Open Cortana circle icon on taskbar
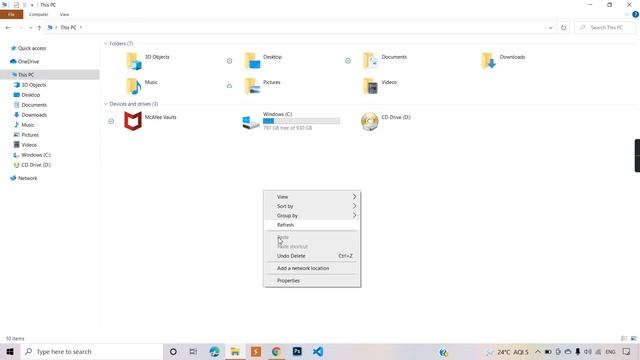 [x=173, y=351]
